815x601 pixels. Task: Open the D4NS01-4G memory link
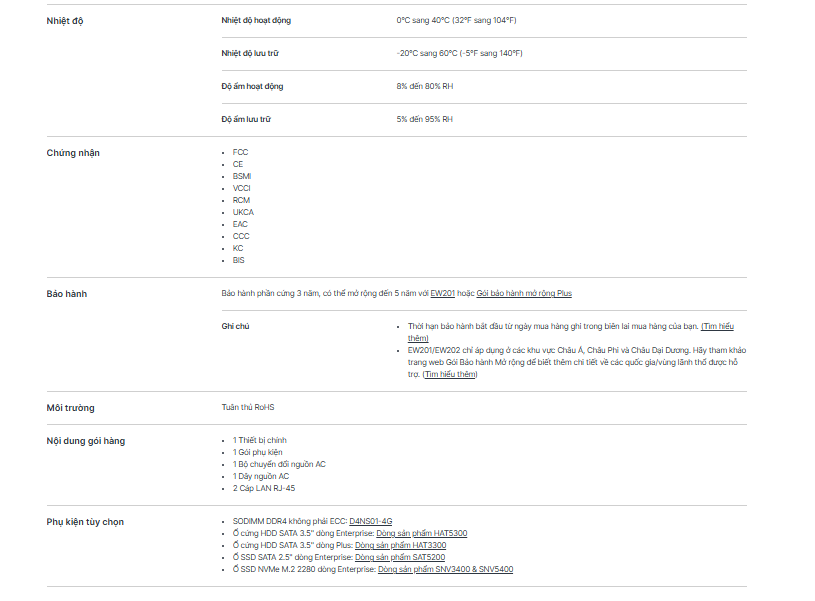point(371,521)
